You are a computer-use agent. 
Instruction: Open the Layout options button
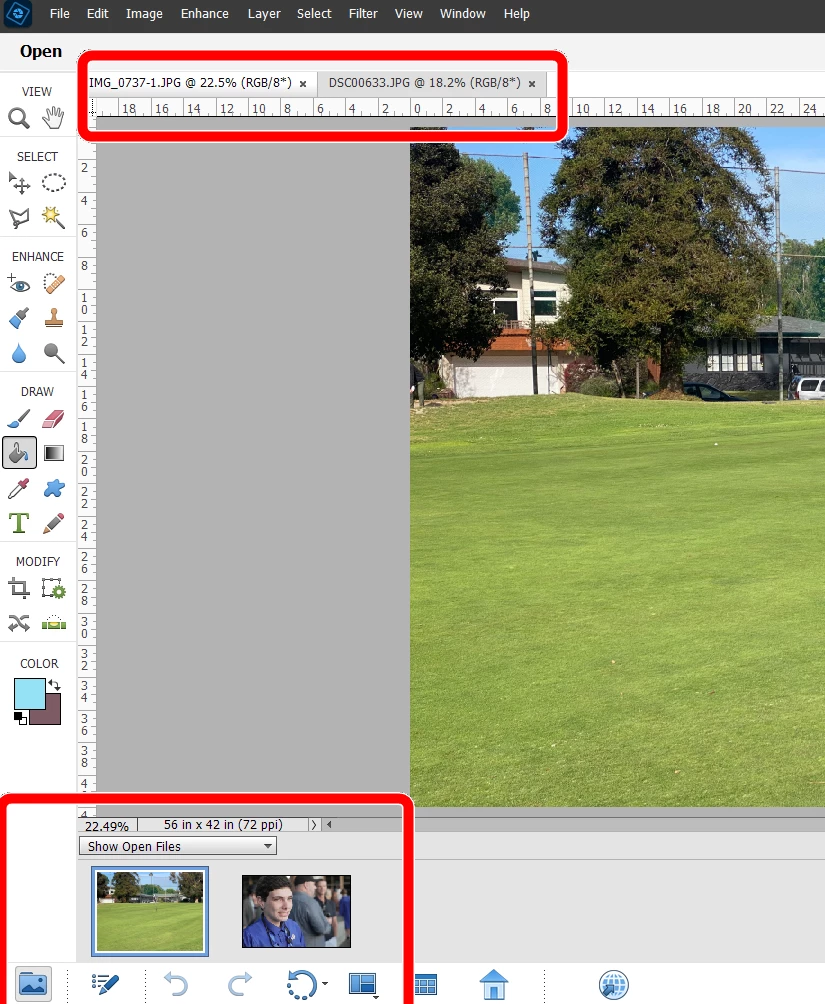tap(363, 984)
